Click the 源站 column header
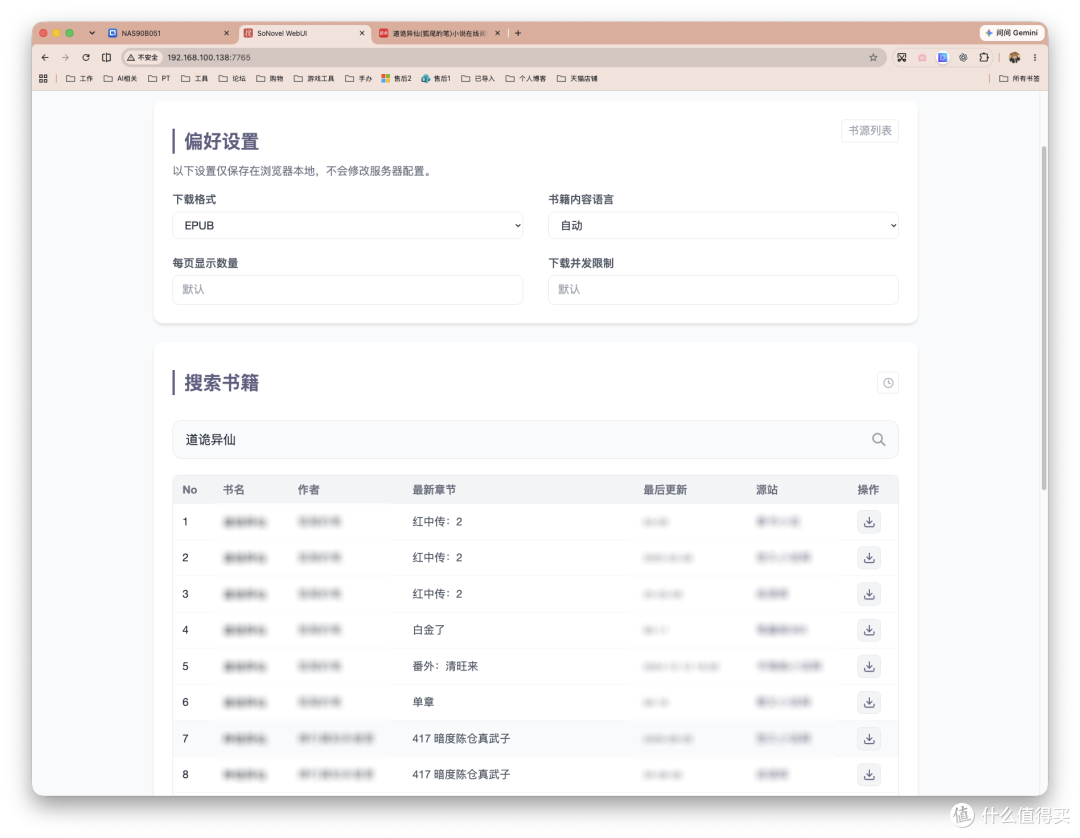Viewport: 1080px width, 838px height. tap(767, 490)
